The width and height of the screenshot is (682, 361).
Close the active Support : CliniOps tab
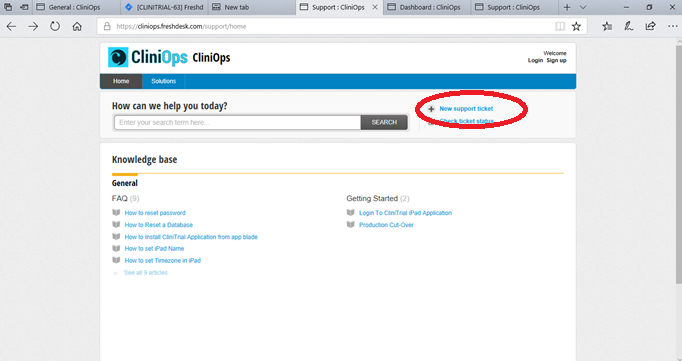tap(375, 7)
